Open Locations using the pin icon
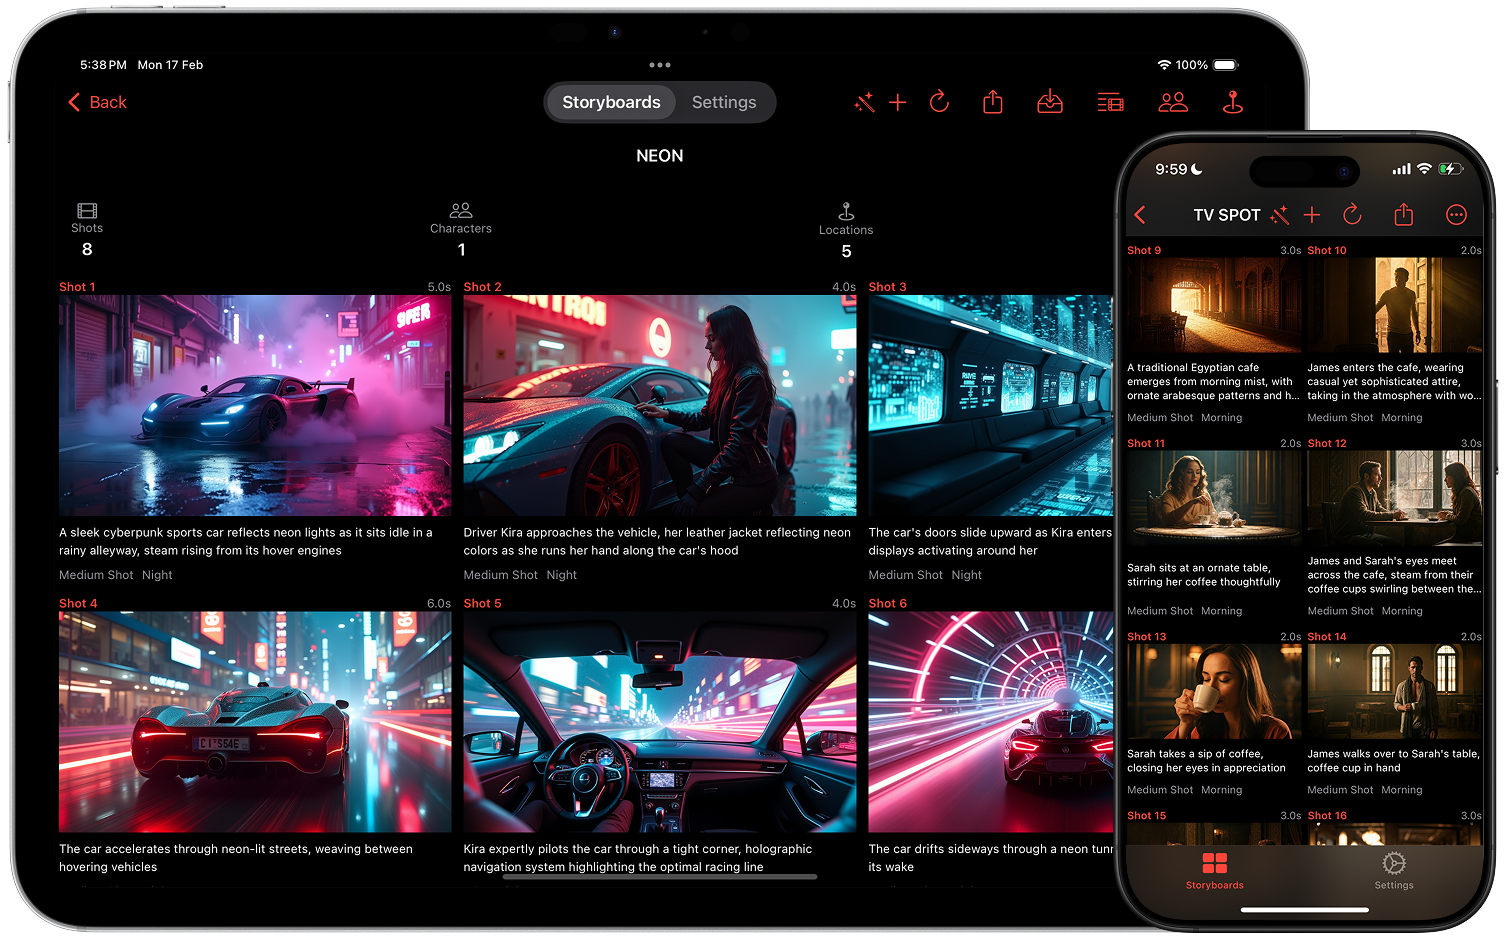This screenshot has width=1505, height=941. (1232, 102)
